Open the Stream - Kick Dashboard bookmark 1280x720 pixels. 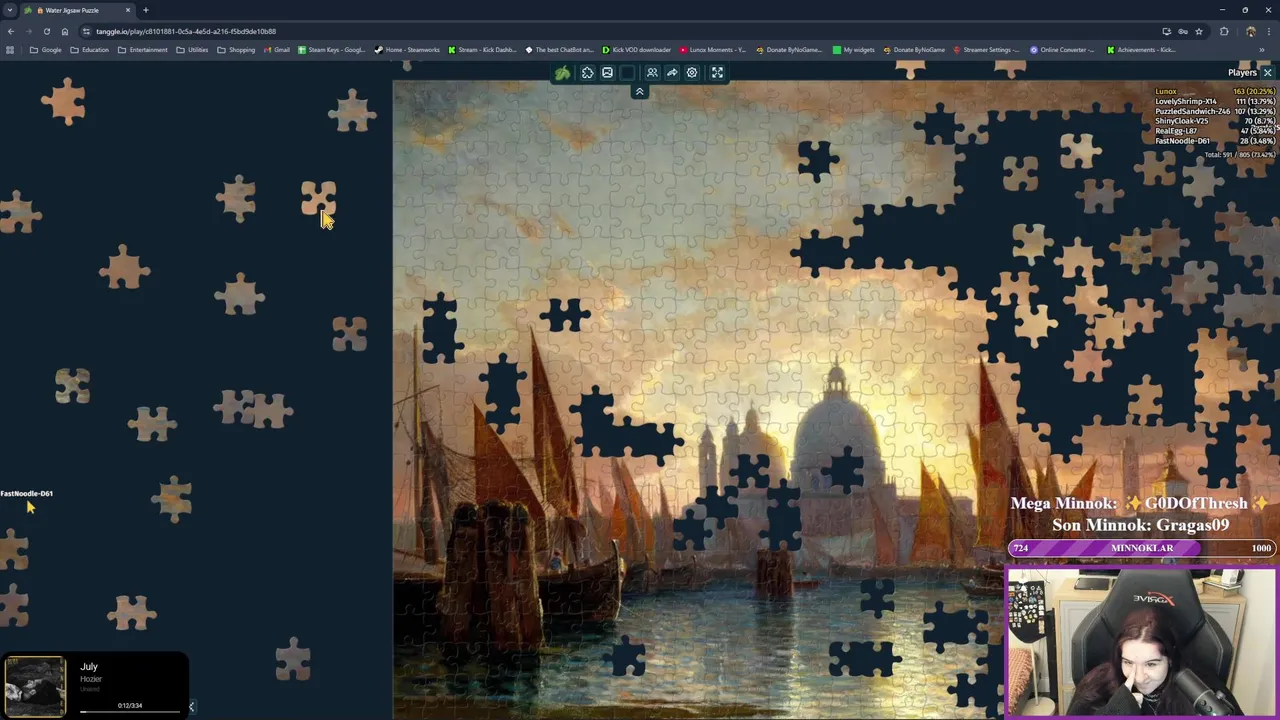pyautogui.click(x=482, y=49)
